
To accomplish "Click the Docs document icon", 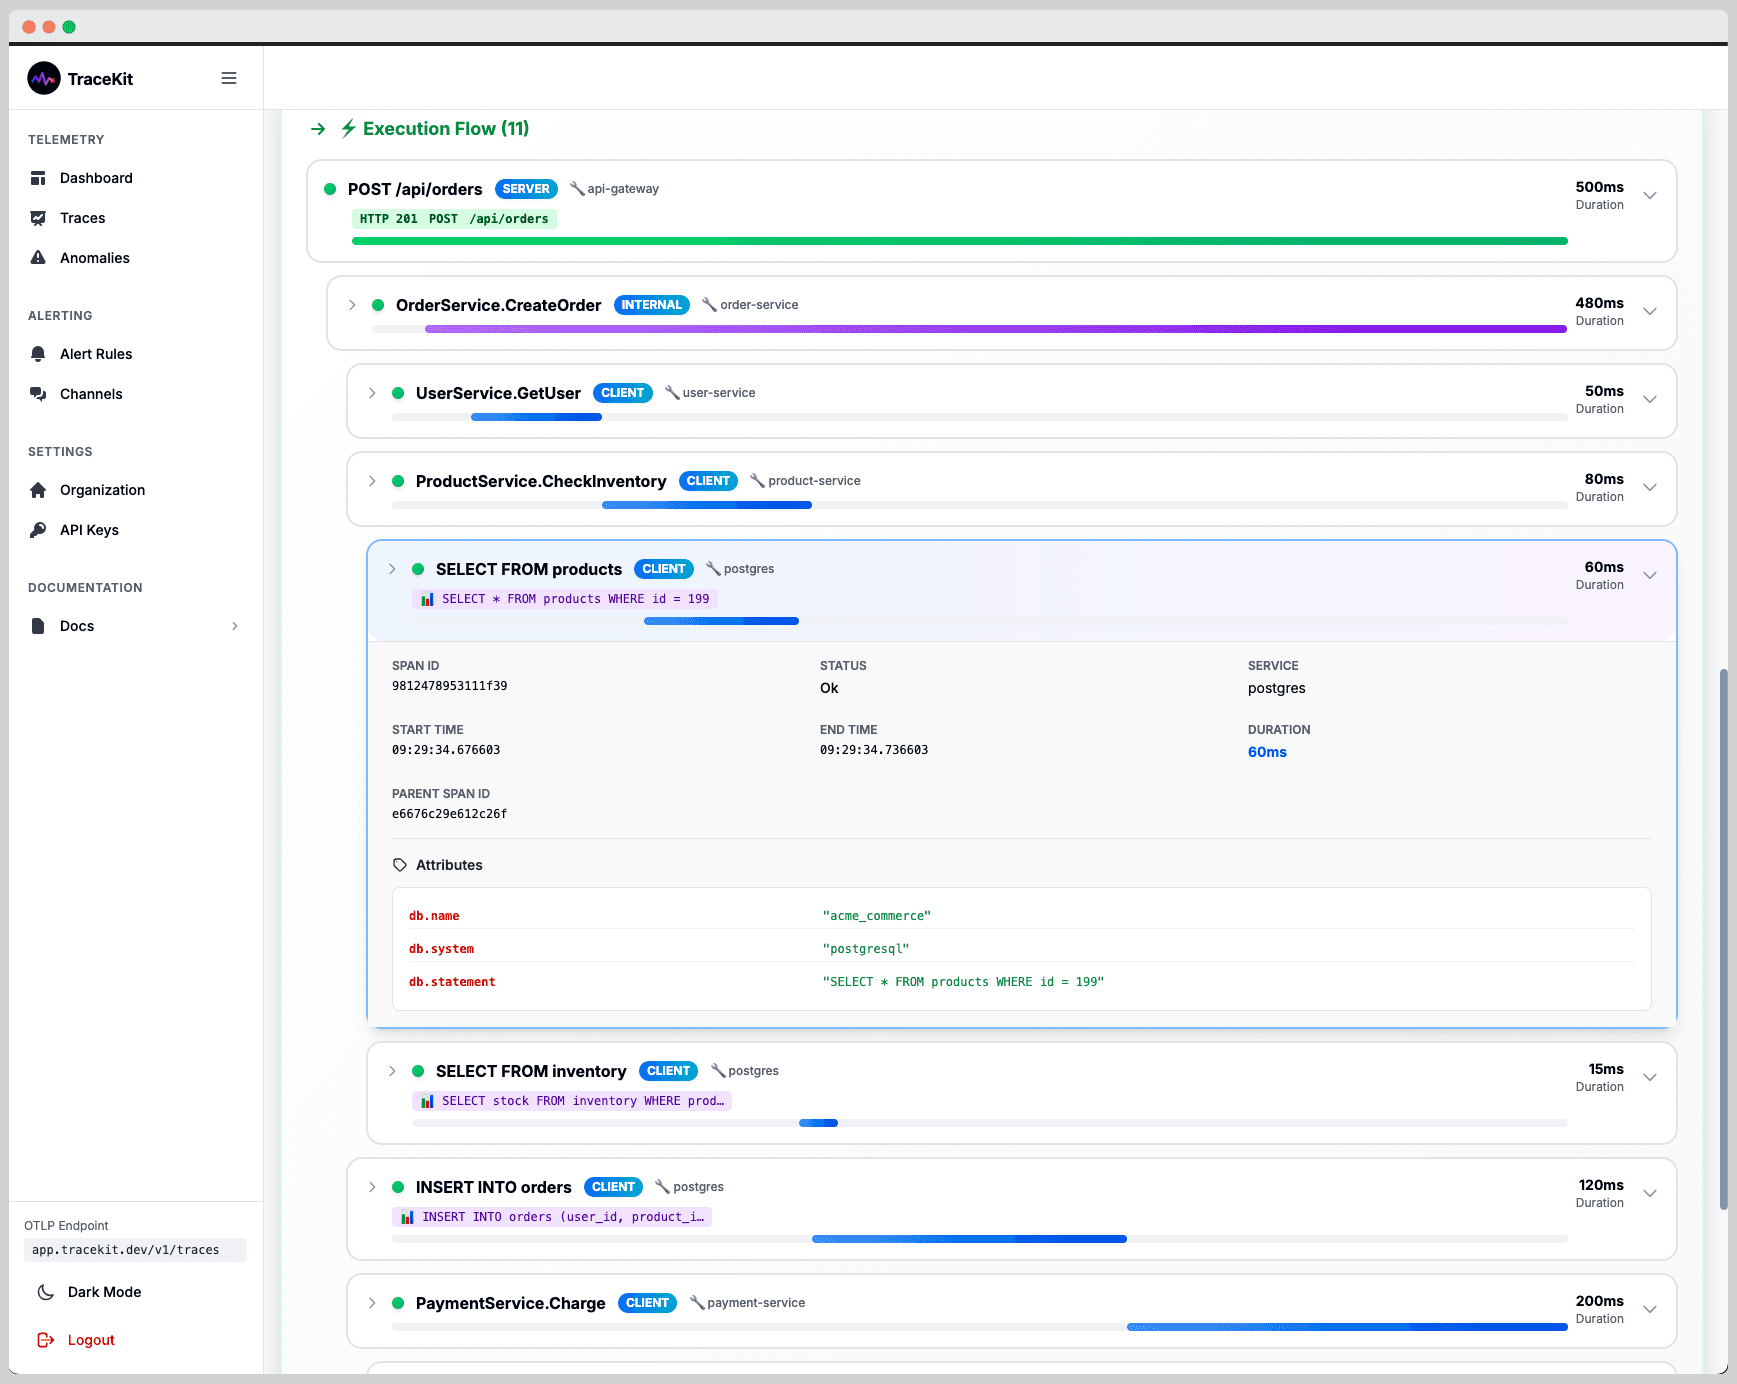I will (x=39, y=626).
